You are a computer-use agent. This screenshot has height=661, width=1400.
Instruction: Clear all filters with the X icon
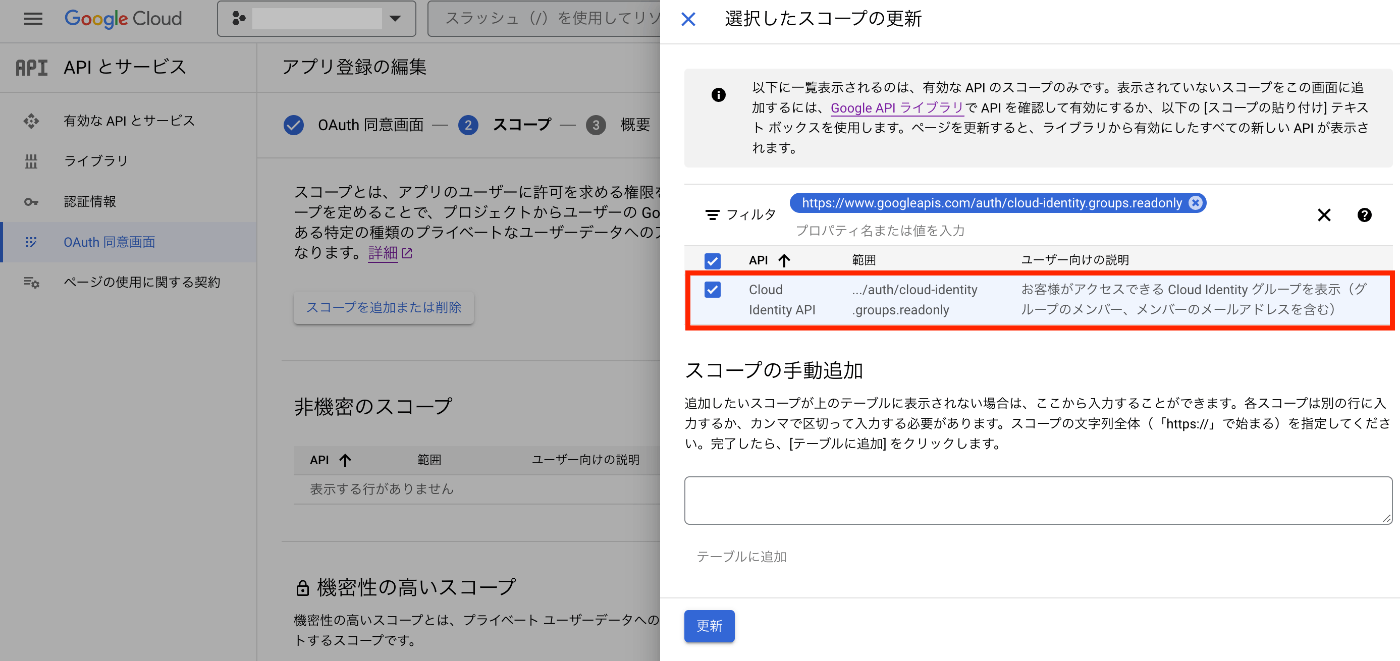click(x=1324, y=215)
